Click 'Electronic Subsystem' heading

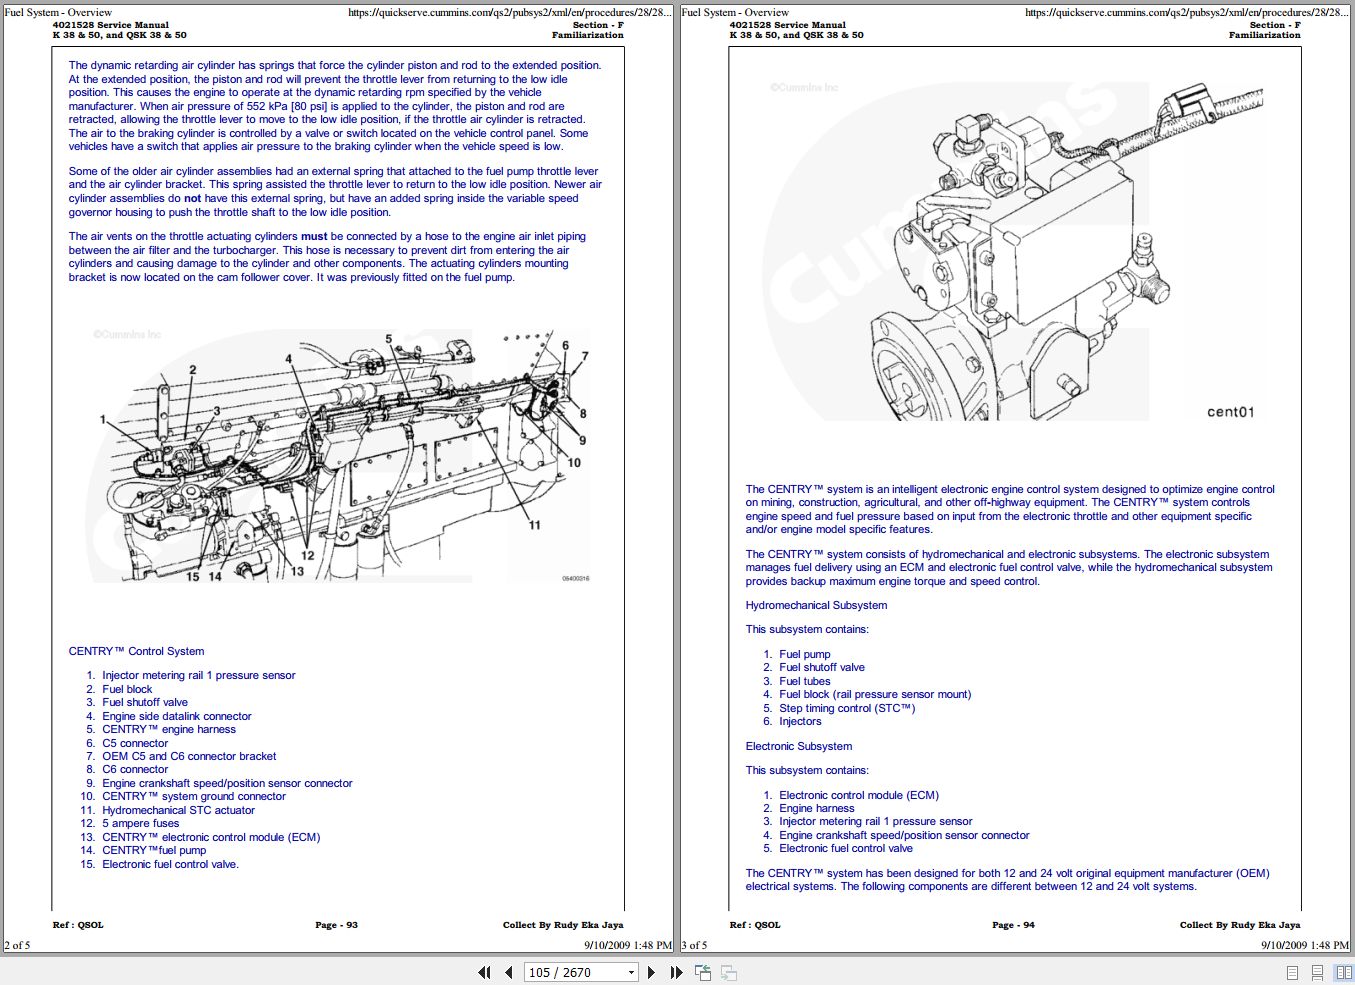(799, 746)
